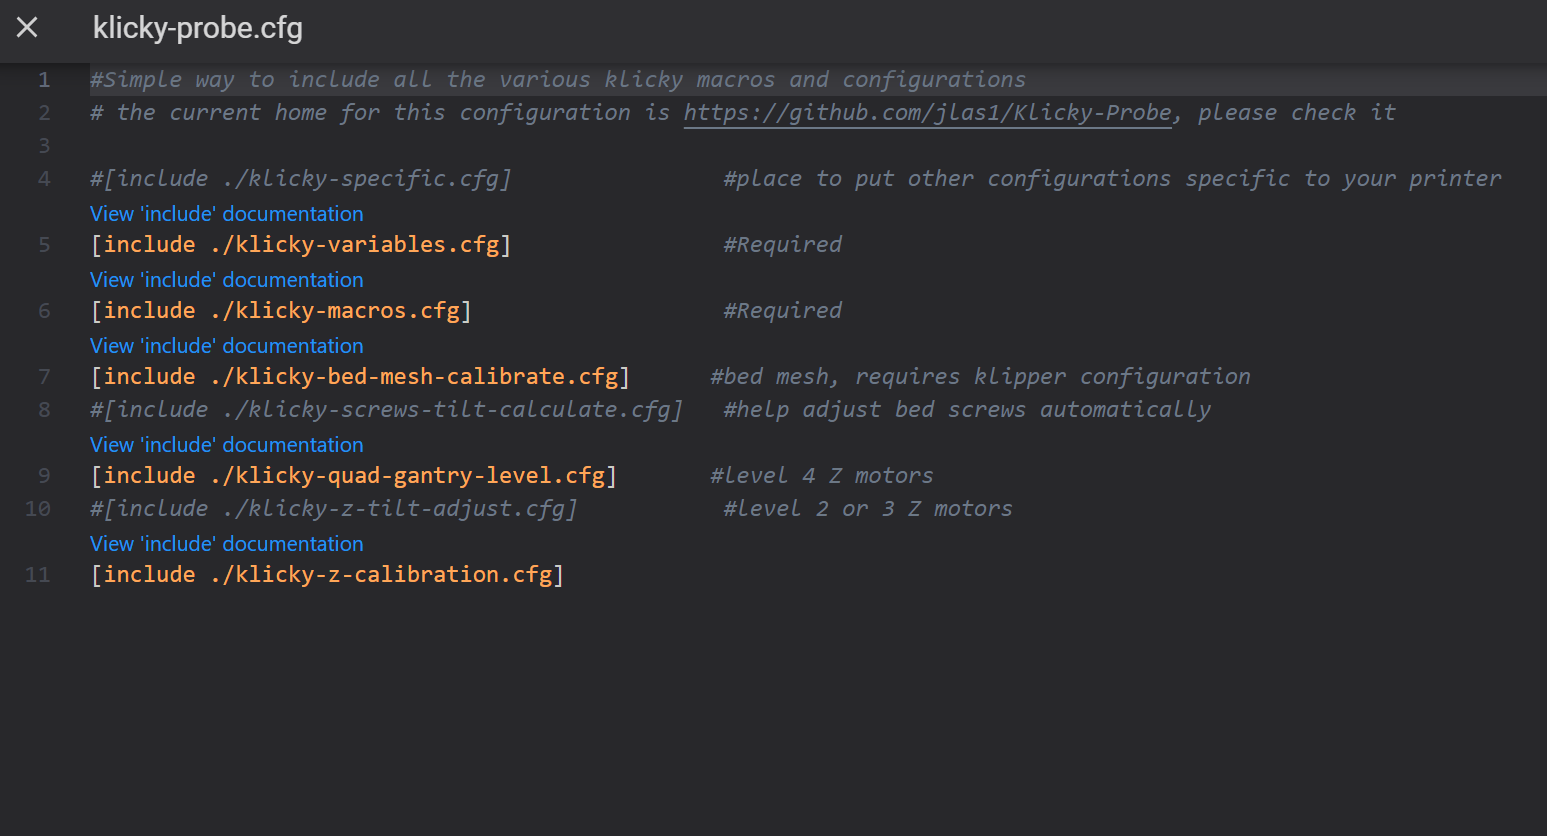Click the '#level 4 Z motors' comment
Image resolution: width=1547 pixels, height=836 pixels.
[x=821, y=475]
